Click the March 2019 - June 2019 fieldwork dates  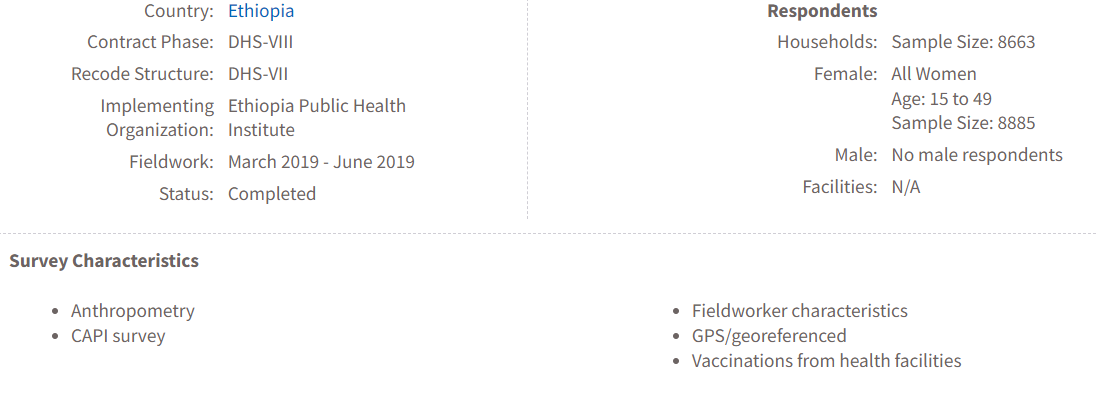point(322,162)
